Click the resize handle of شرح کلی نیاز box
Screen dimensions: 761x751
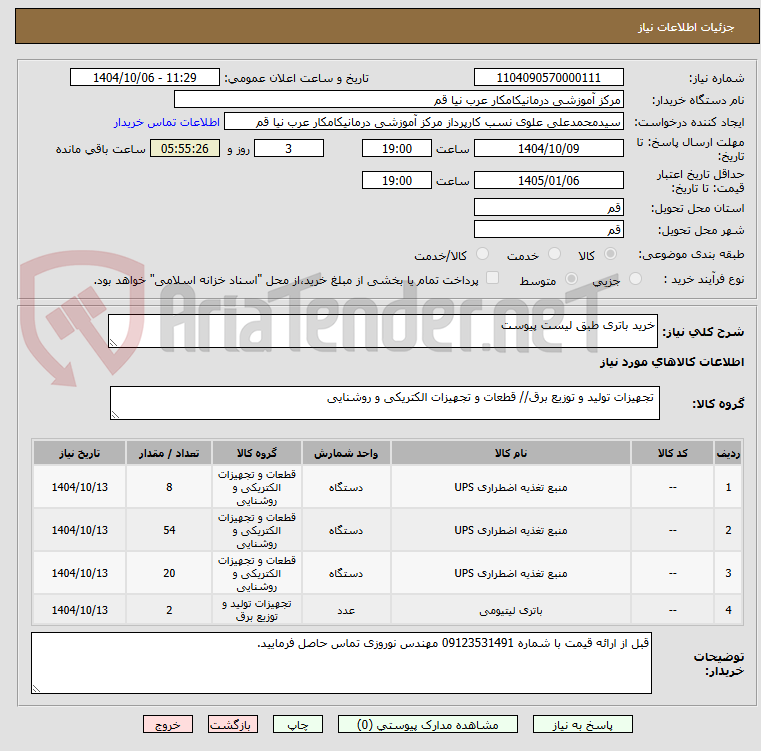click(113, 343)
